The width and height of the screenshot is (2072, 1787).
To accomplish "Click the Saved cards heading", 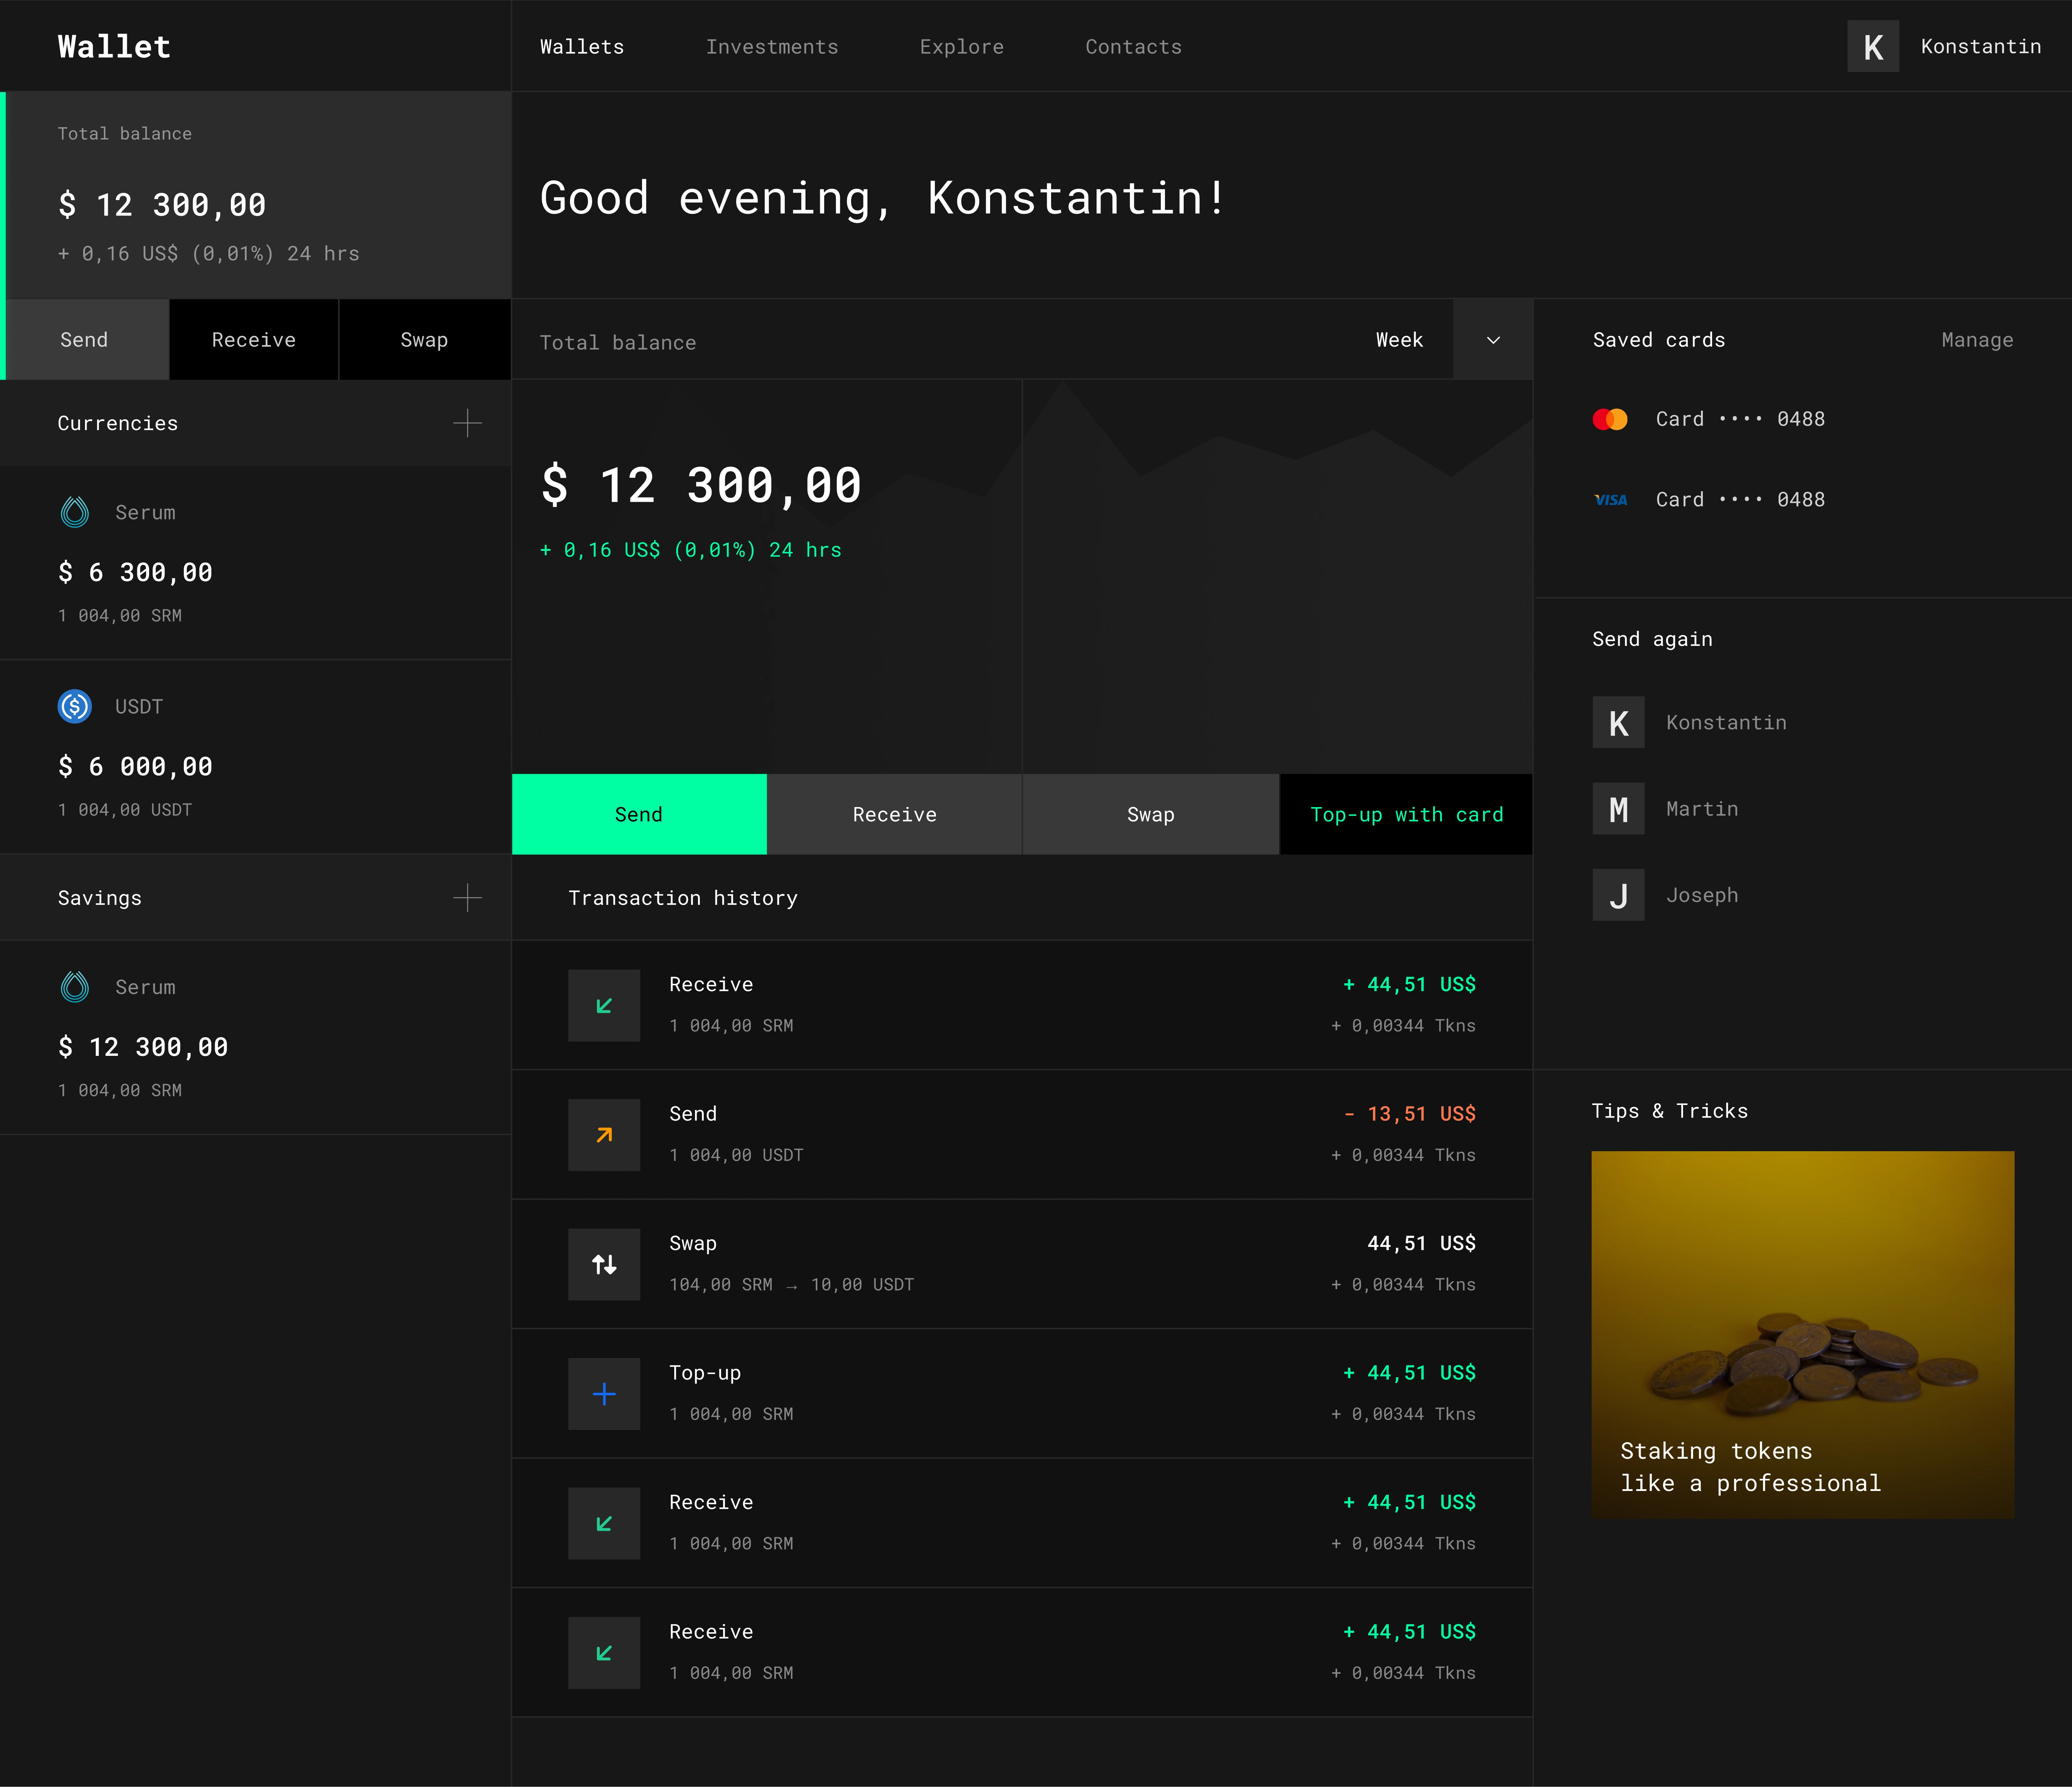I will pos(1659,340).
